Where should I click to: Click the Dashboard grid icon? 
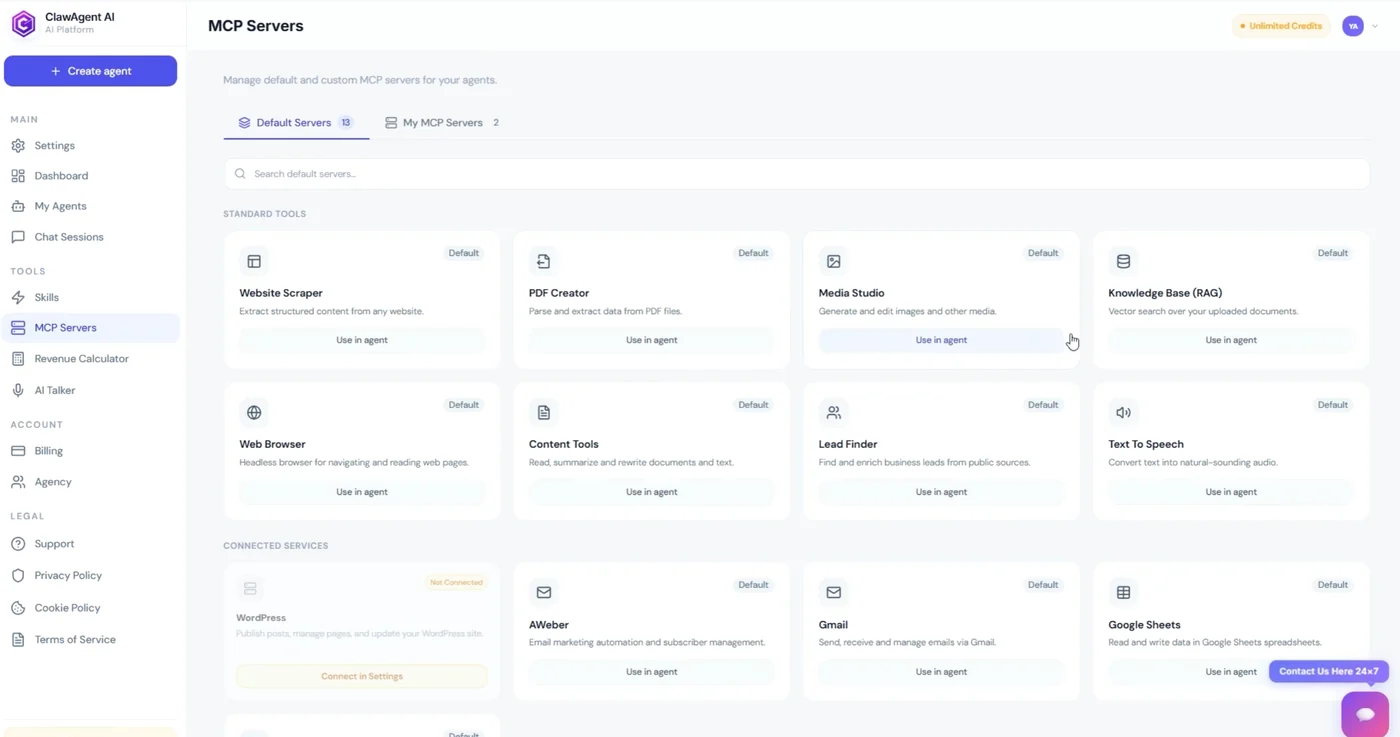(x=18, y=175)
